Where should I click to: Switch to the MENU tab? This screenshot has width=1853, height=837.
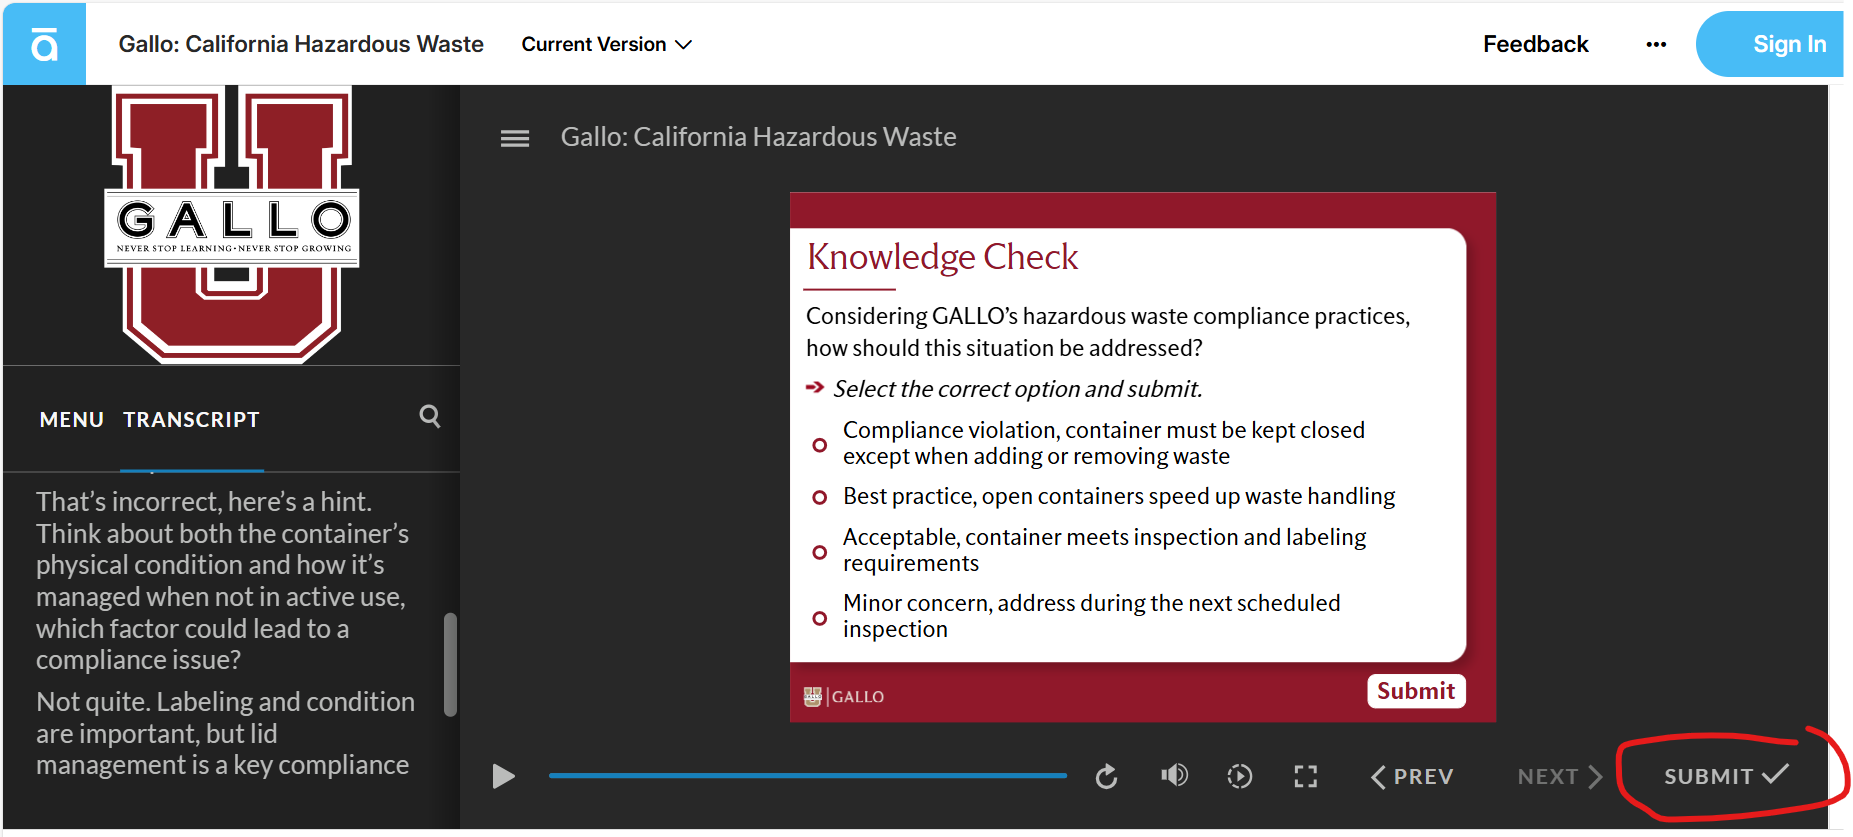click(72, 420)
